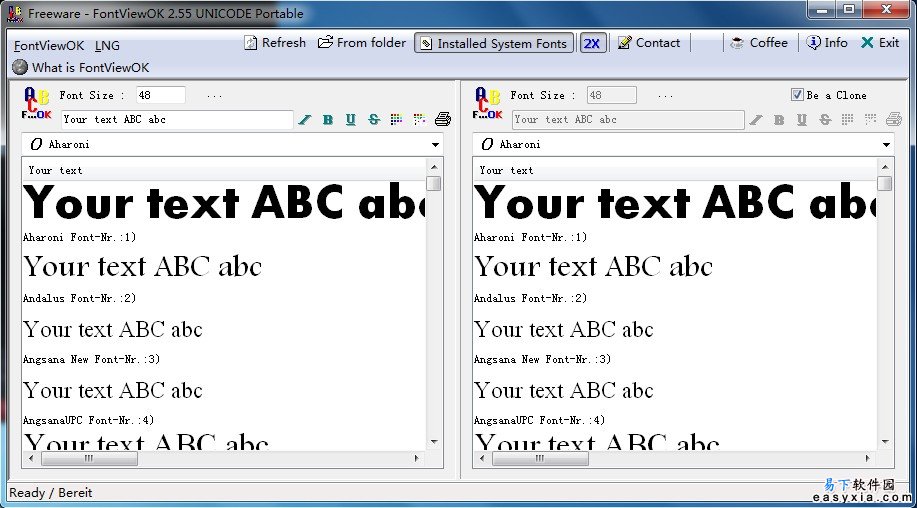Toggle underline style in left panel
This screenshot has height=508, width=917.
click(x=351, y=120)
